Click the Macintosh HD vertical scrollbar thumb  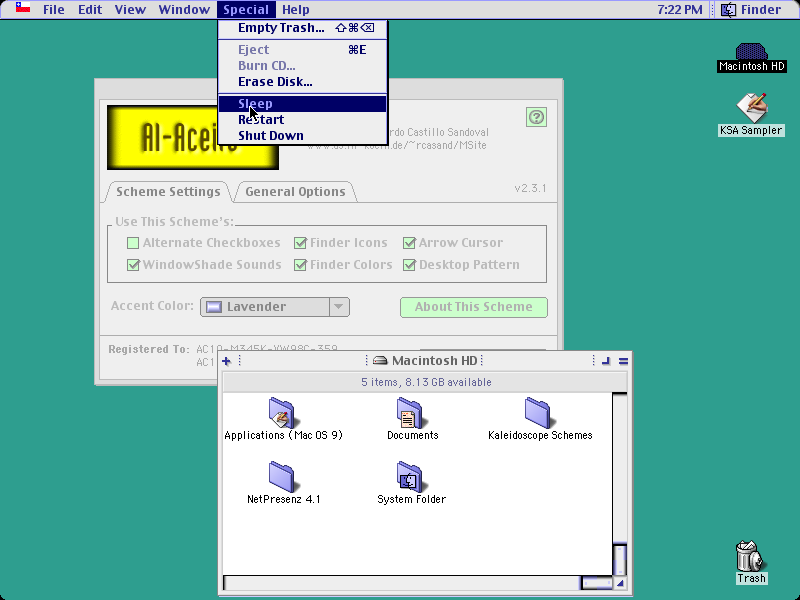[x=619, y=559]
